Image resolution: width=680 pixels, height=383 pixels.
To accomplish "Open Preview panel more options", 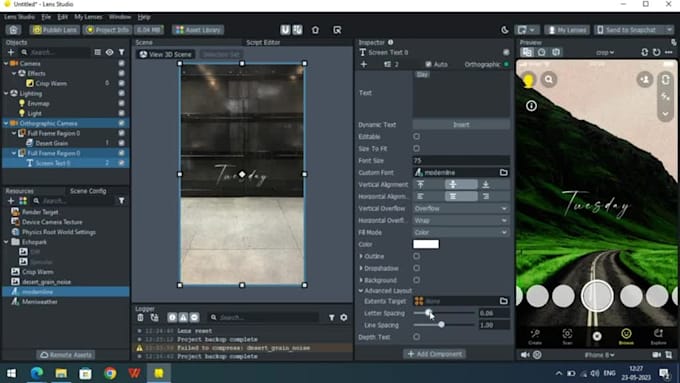I will pos(669,52).
